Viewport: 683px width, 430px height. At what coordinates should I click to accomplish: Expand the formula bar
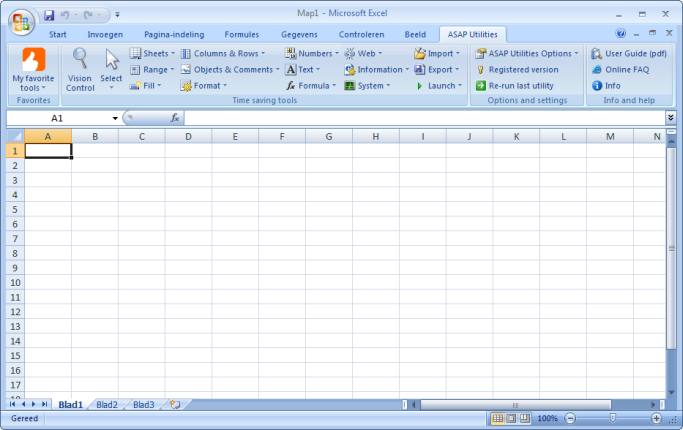[x=671, y=117]
